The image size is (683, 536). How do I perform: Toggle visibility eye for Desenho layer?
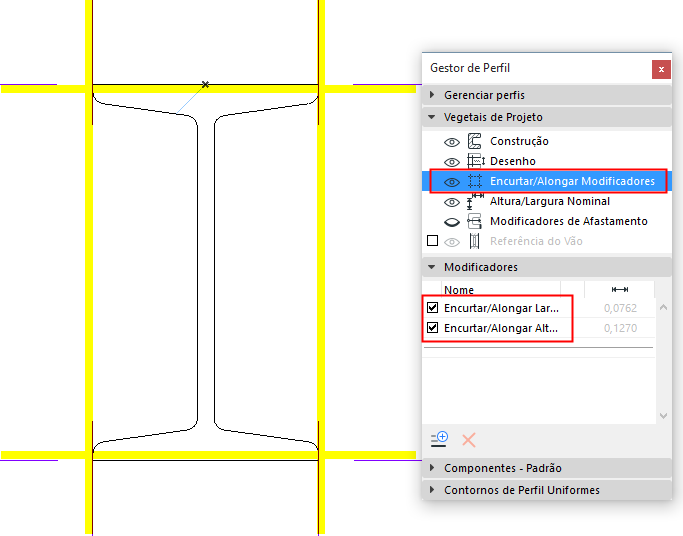[452, 162]
